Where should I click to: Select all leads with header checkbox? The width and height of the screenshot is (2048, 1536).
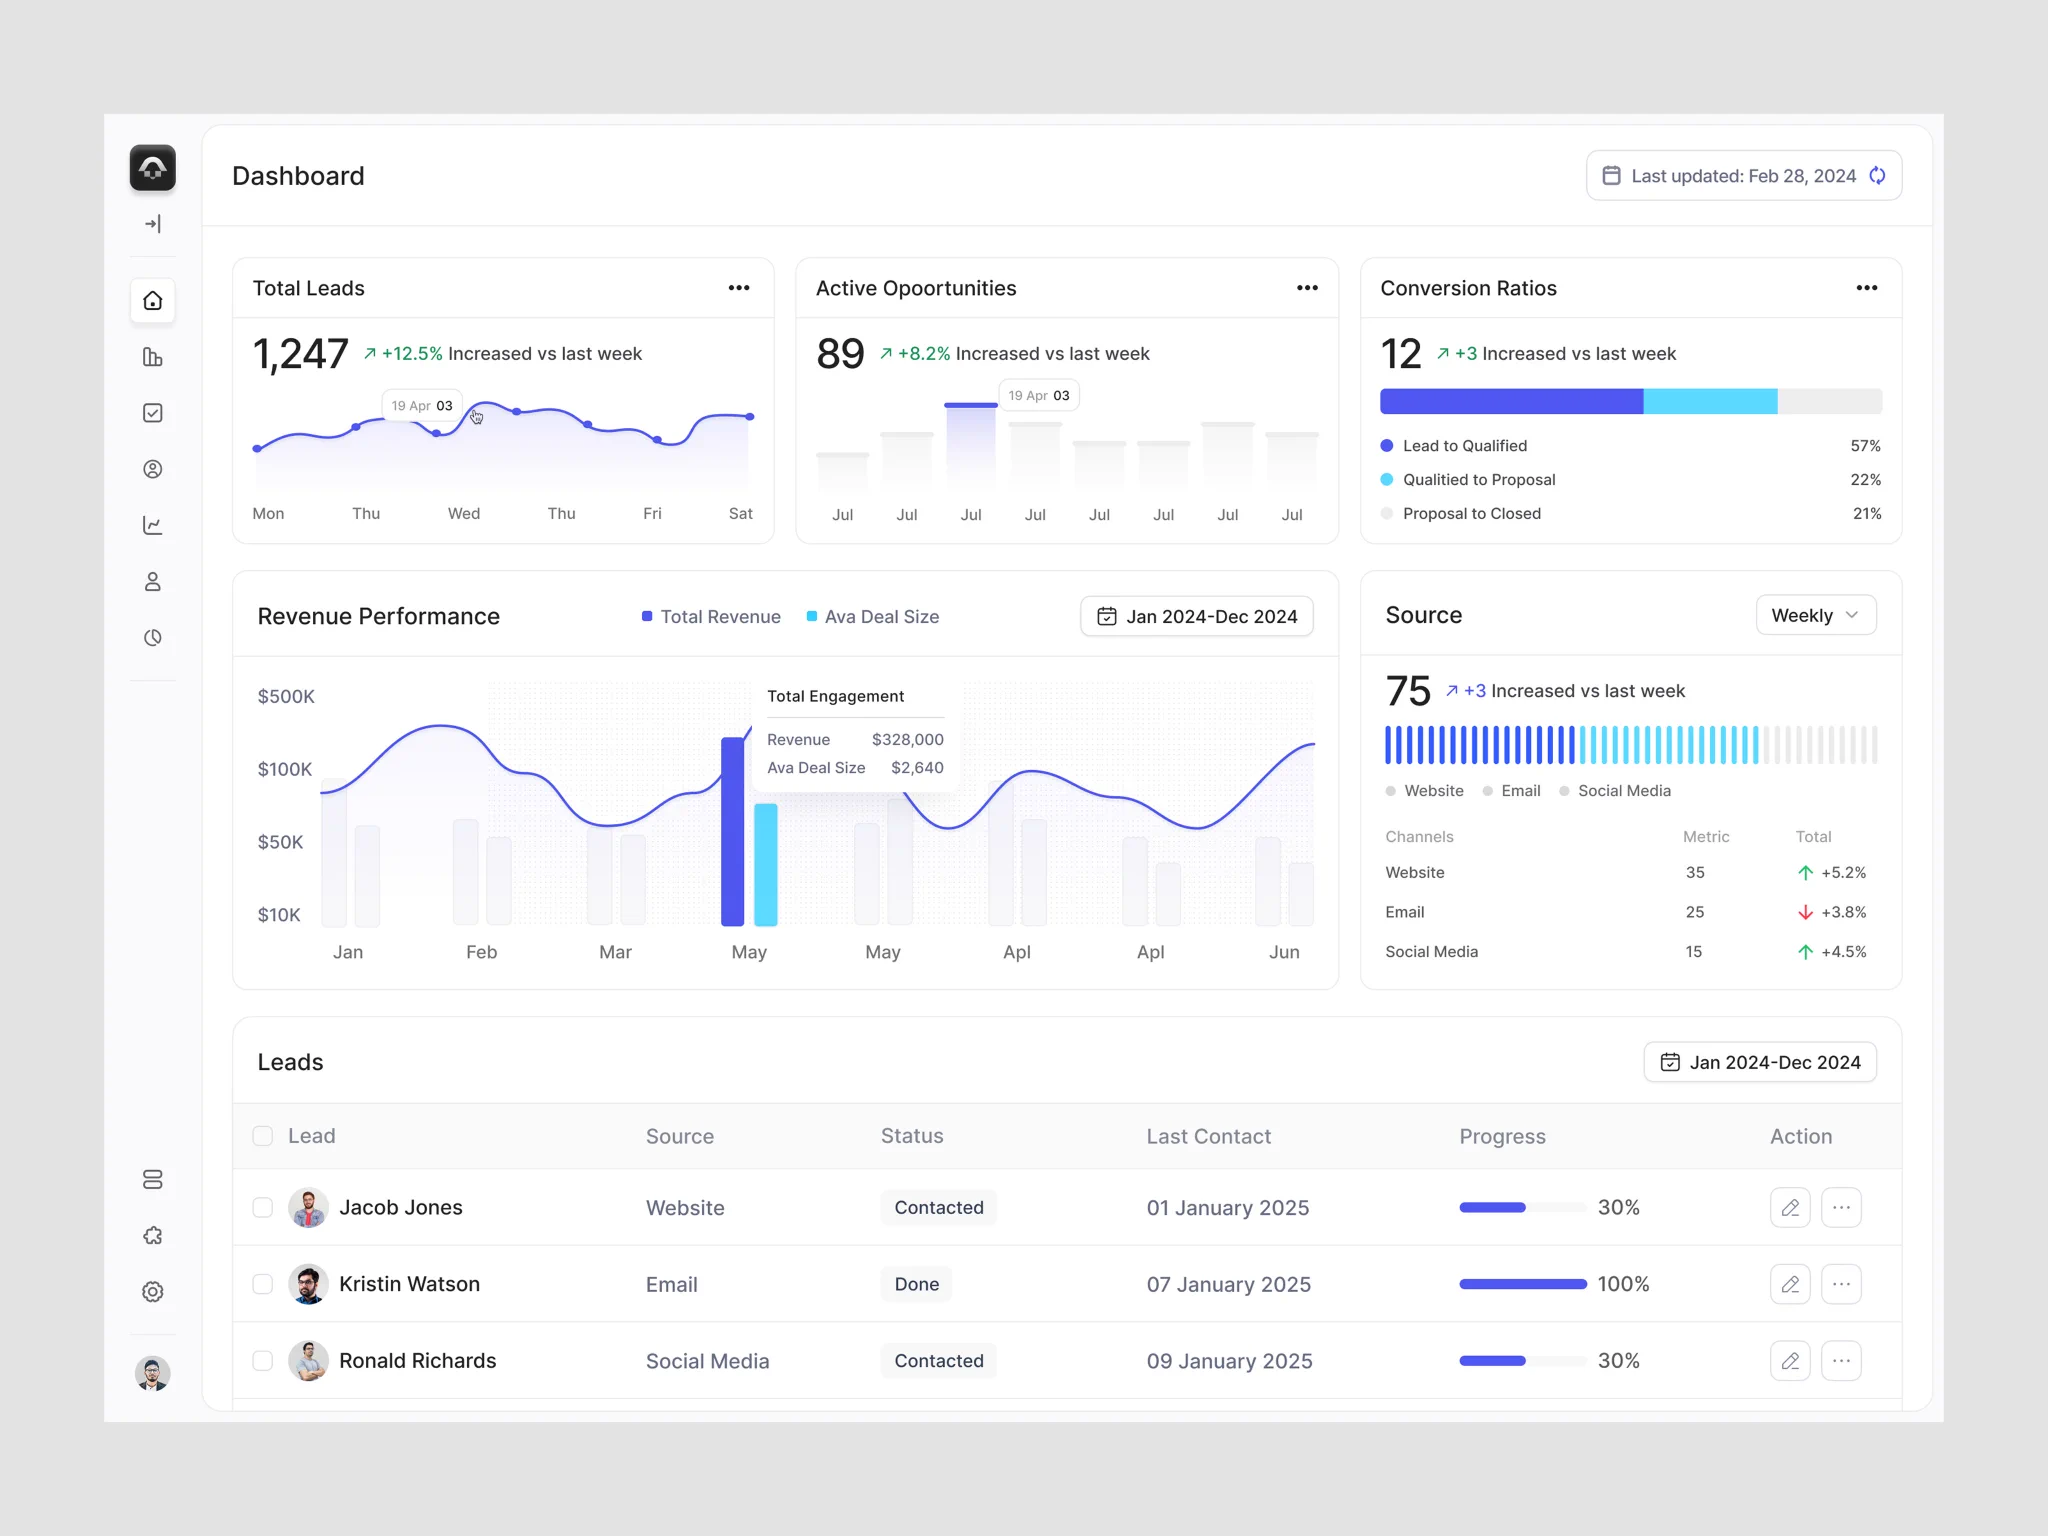click(263, 1136)
